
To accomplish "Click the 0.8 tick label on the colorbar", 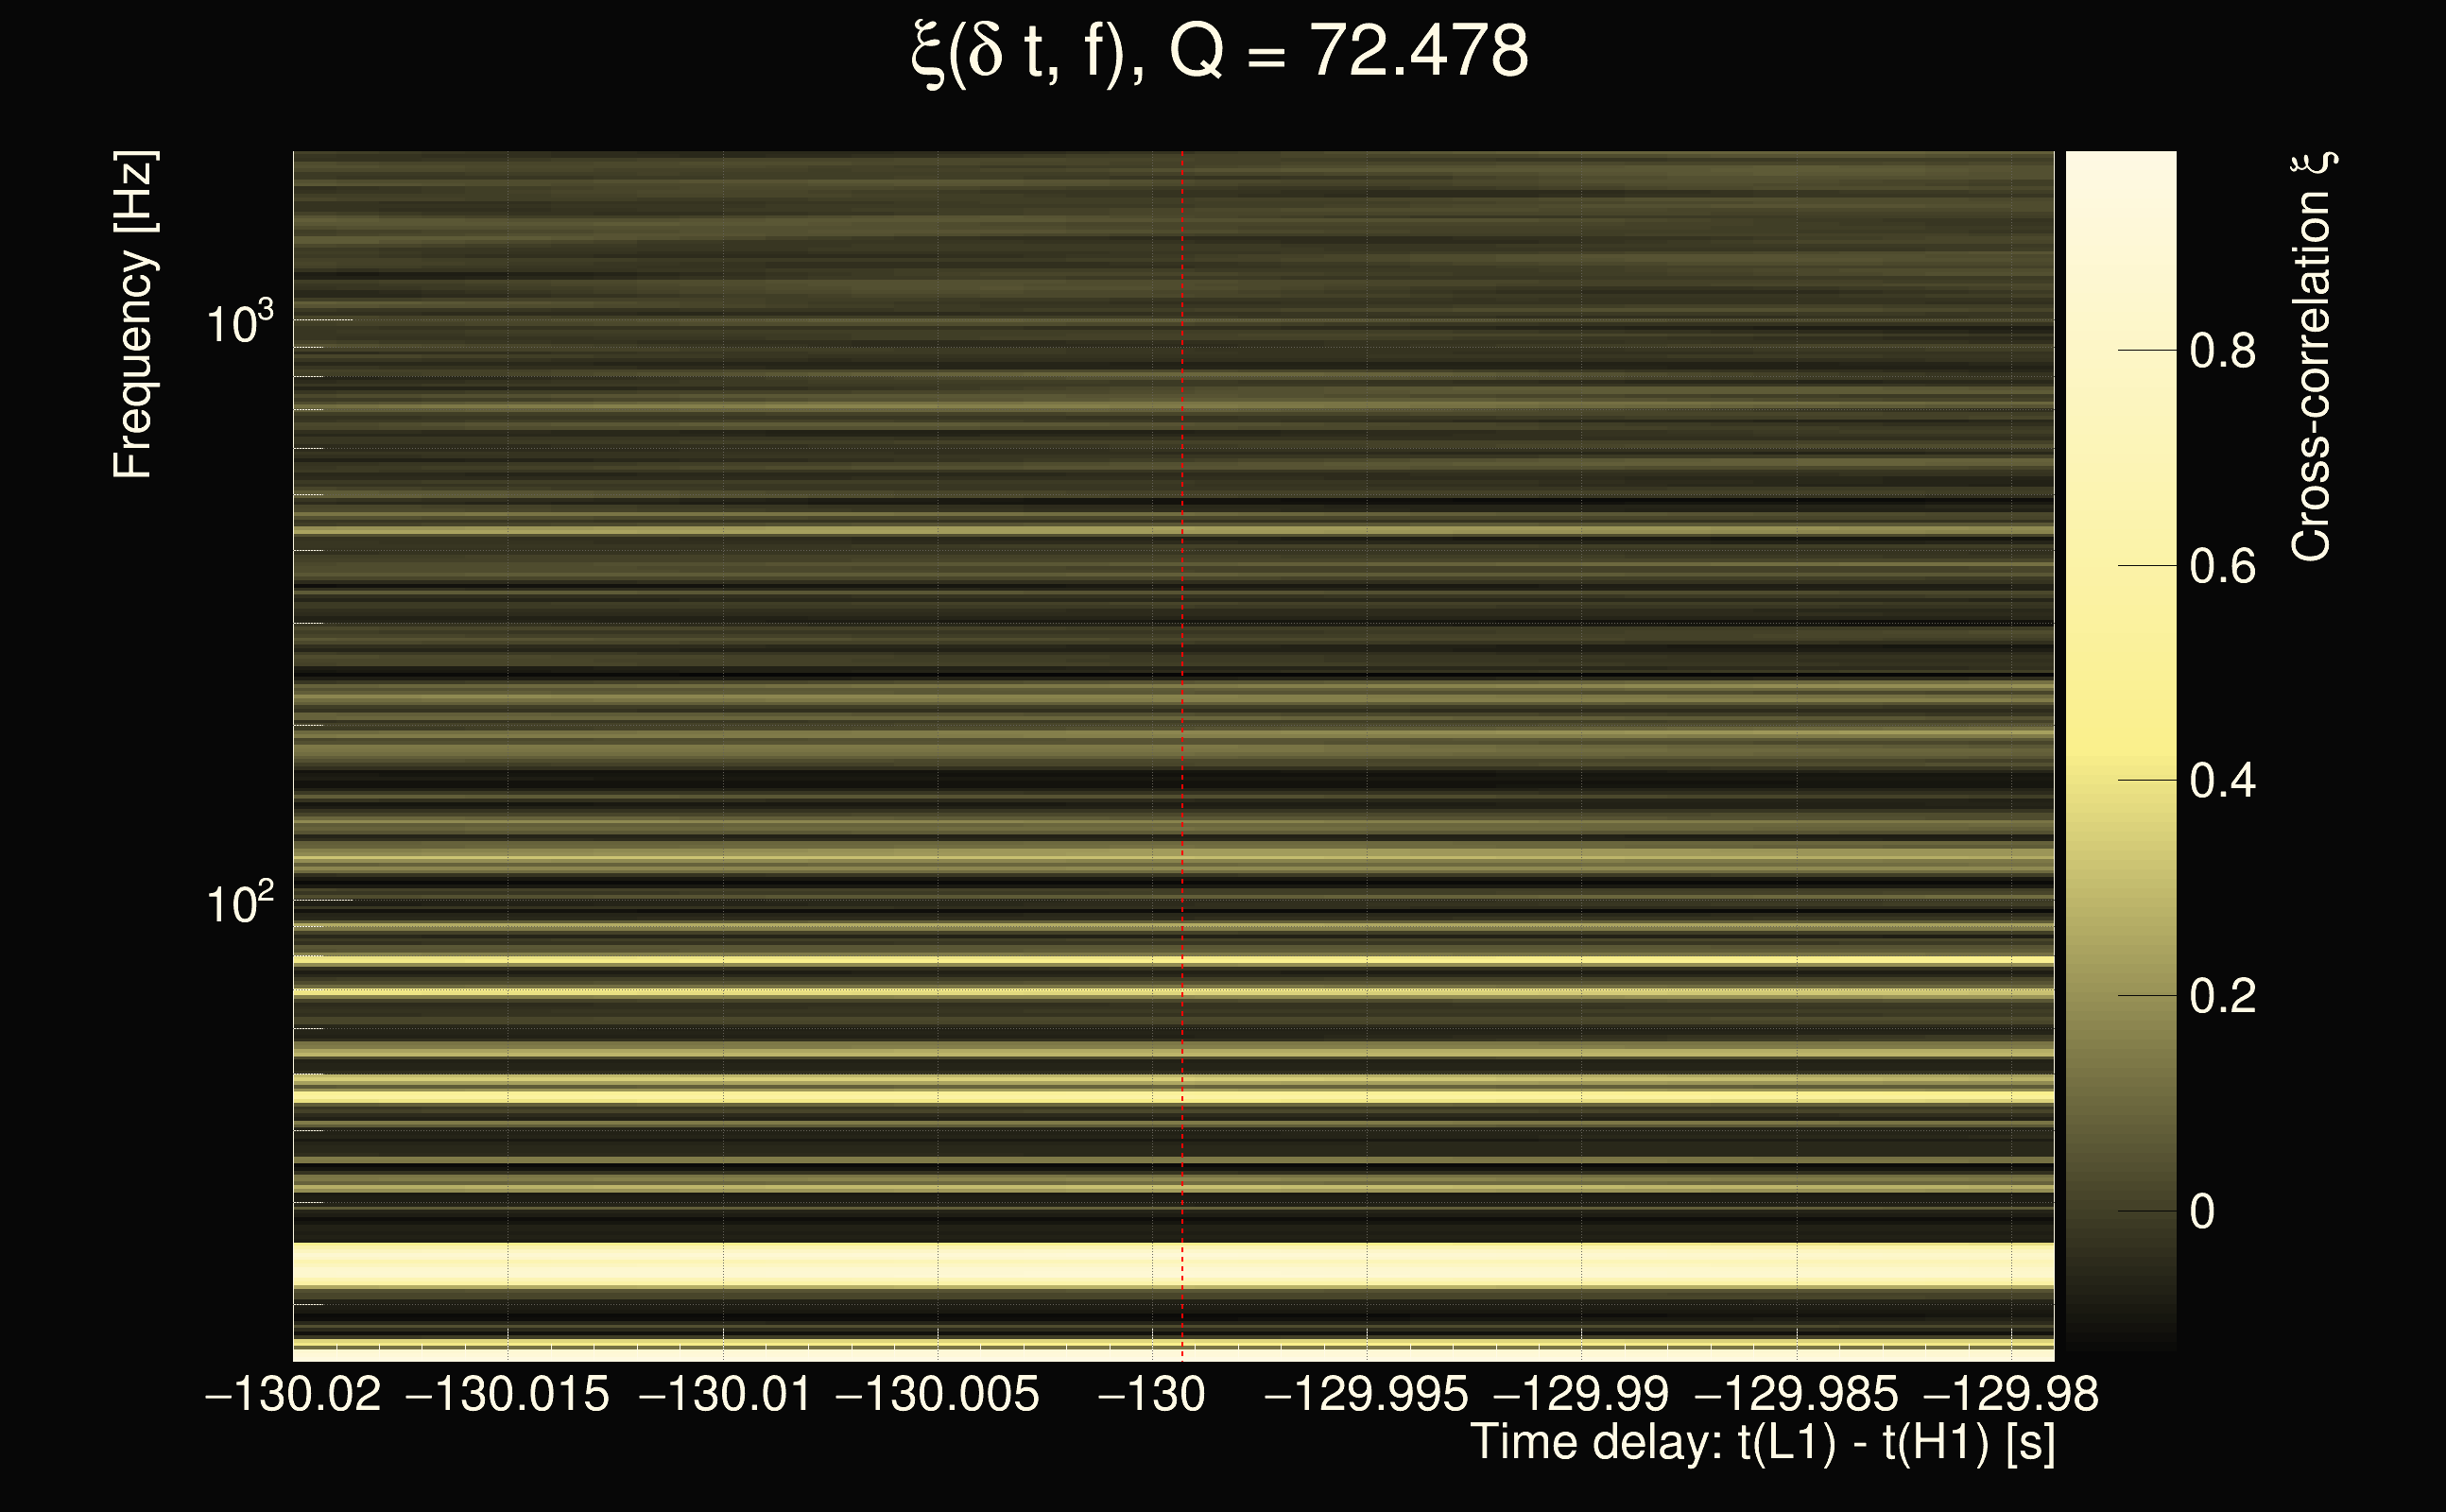I will 2222,351.
